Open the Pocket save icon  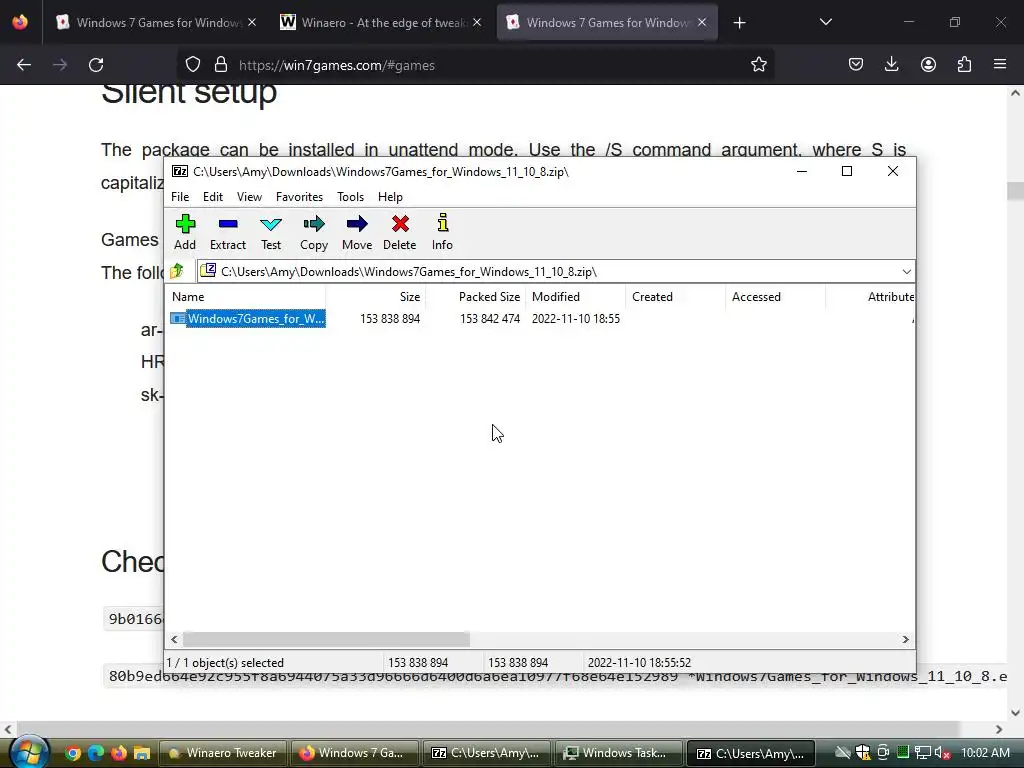coord(856,65)
